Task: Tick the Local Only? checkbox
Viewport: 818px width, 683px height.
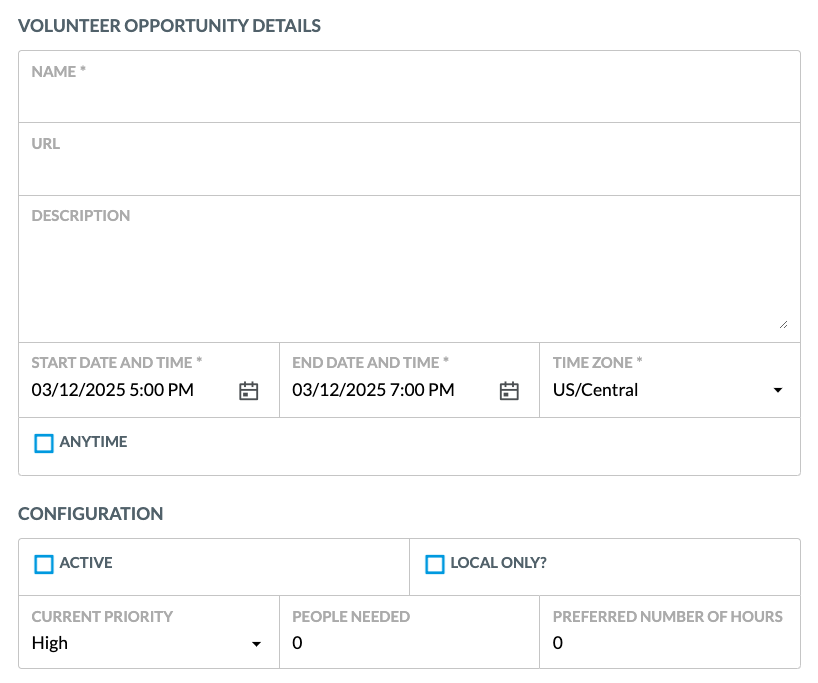Action: pyautogui.click(x=435, y=565)
